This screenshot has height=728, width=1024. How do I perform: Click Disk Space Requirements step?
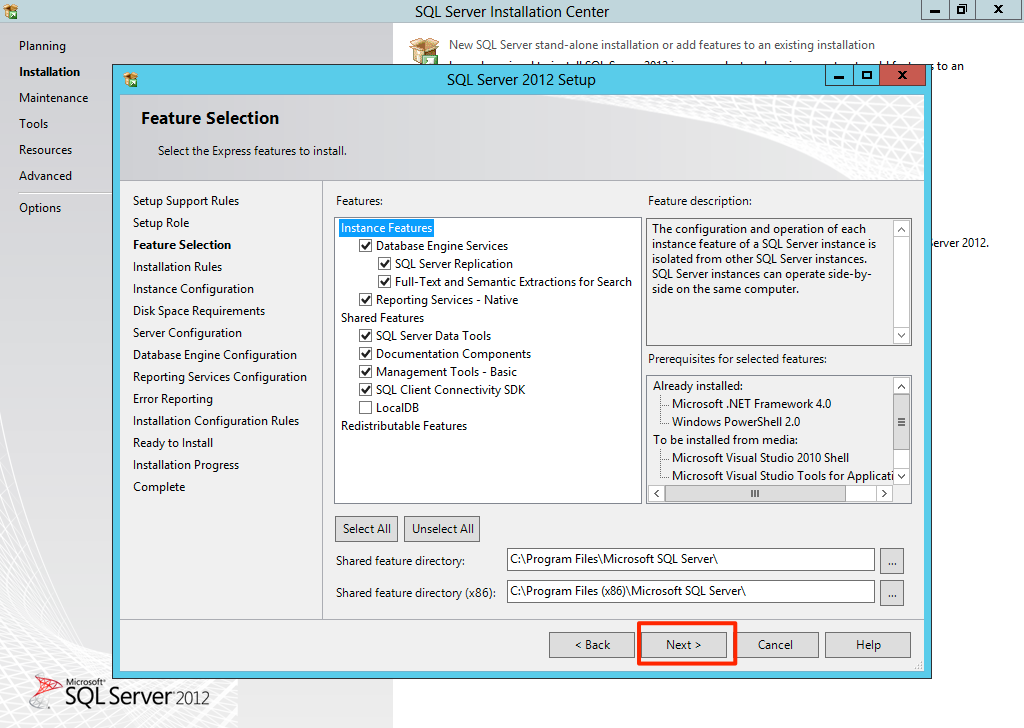pos(199,311)
